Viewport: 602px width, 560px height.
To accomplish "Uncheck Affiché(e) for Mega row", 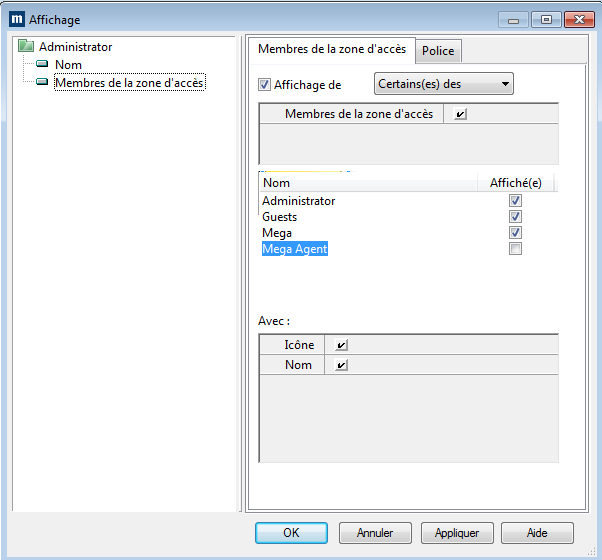I will tap(515, 233).
